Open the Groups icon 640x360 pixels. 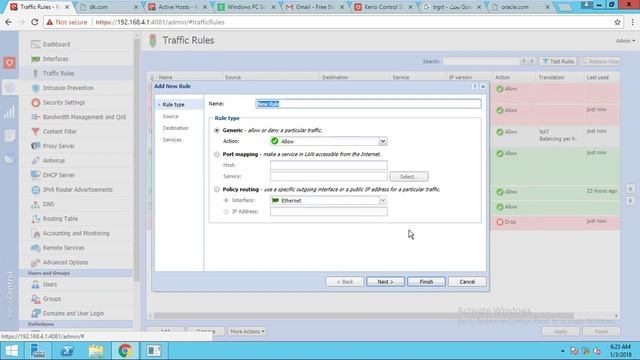point(36,299)
